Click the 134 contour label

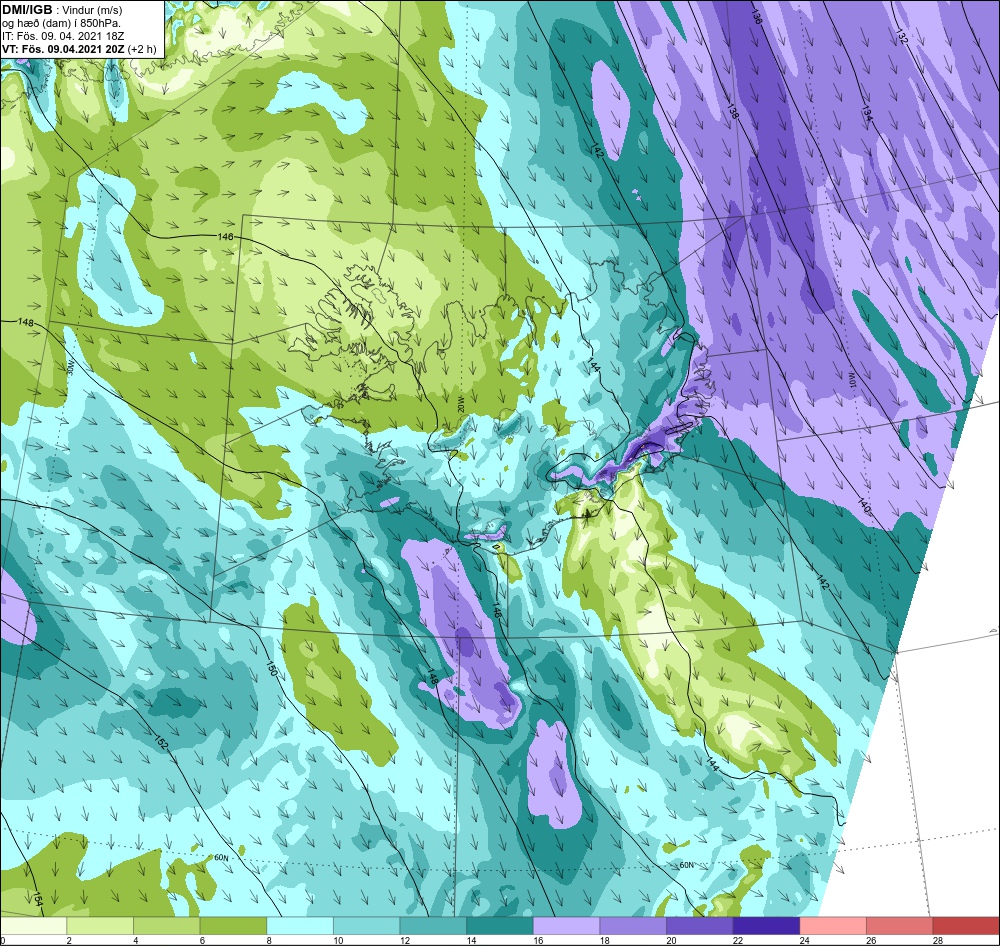(x=866, y=114)
